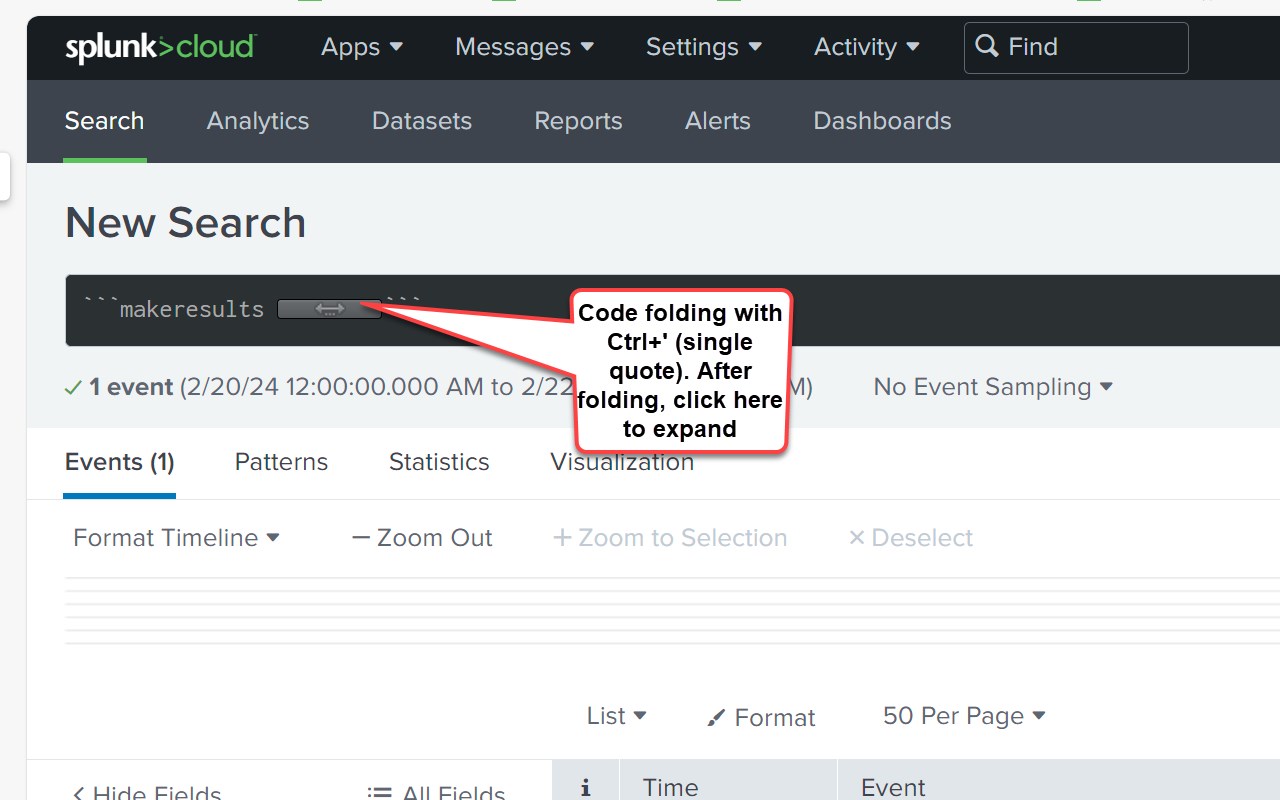Screen dimensions: 1280x800
Task: Click the Deselect button
Action: (x=910, y=538)
